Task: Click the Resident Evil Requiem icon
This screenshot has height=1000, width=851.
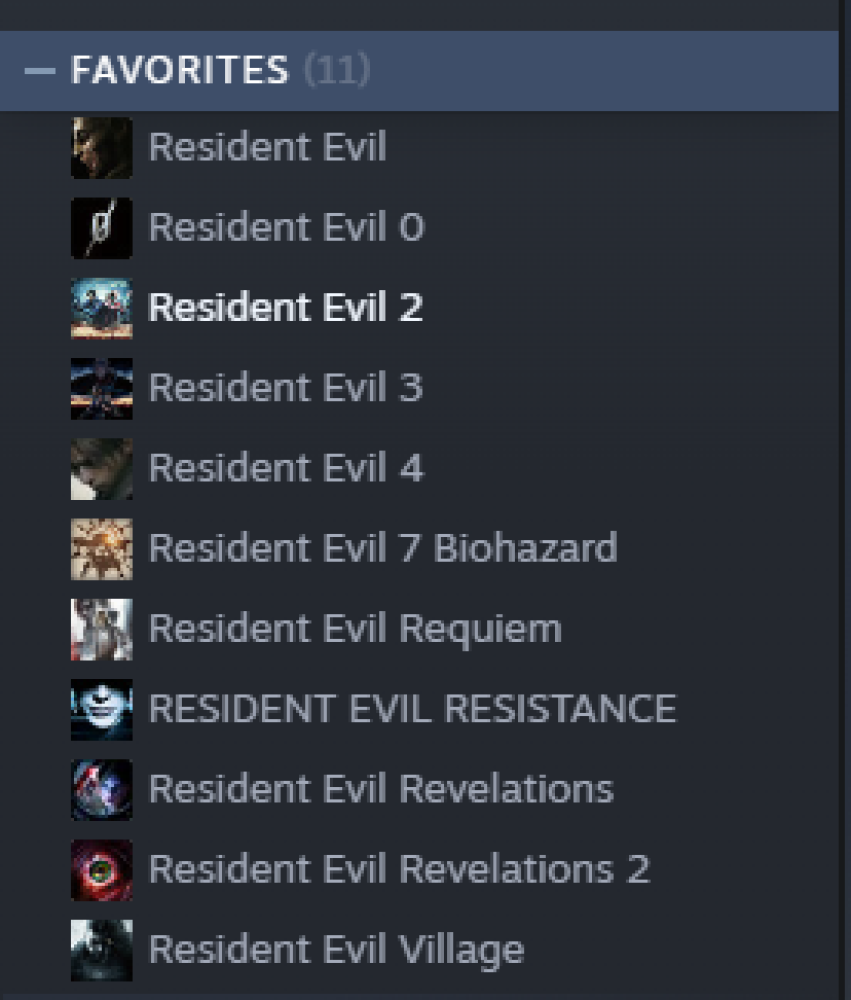Action: tap(102, 629)
